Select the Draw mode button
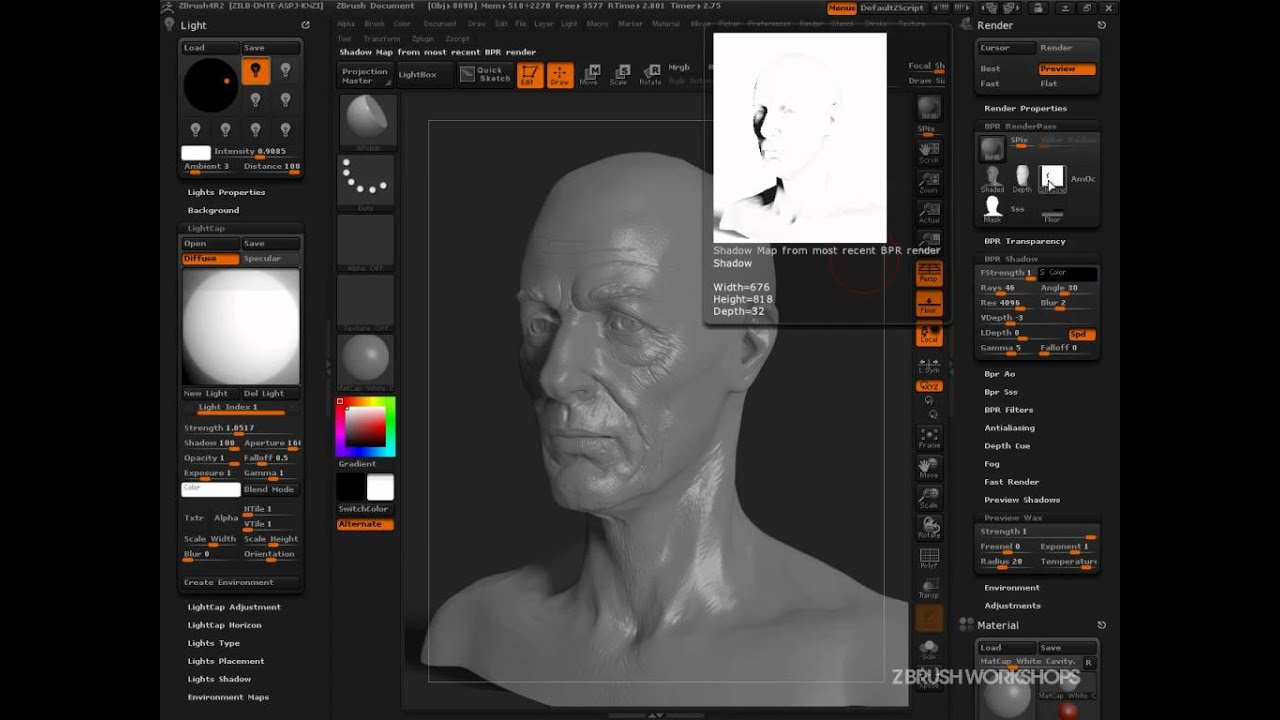1280x720 pixels. click(x=560, y=75)
